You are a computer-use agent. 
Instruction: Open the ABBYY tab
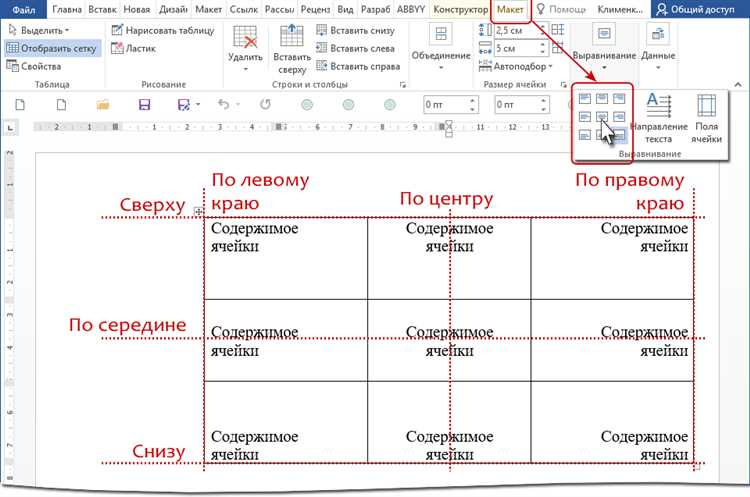[x=410, y=9]
